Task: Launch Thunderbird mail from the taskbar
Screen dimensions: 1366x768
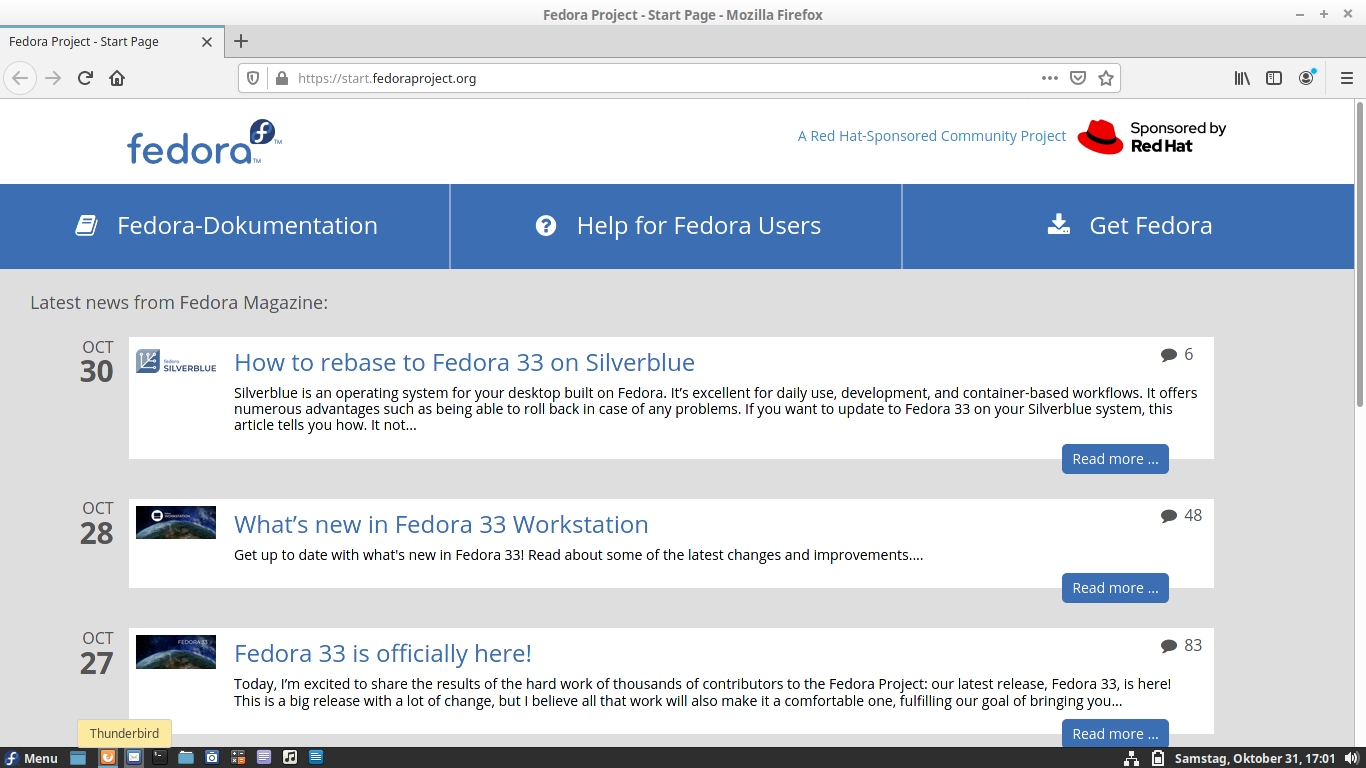Action: [133, 758]
